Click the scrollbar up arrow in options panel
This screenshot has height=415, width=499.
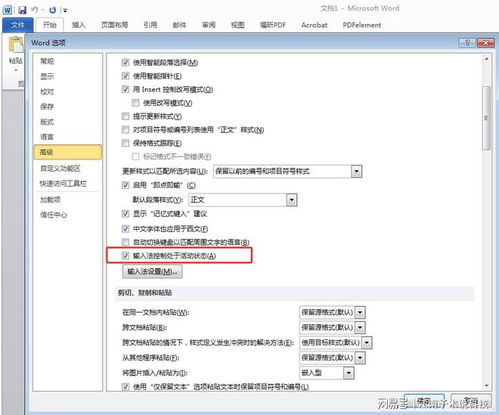(486, 59)
